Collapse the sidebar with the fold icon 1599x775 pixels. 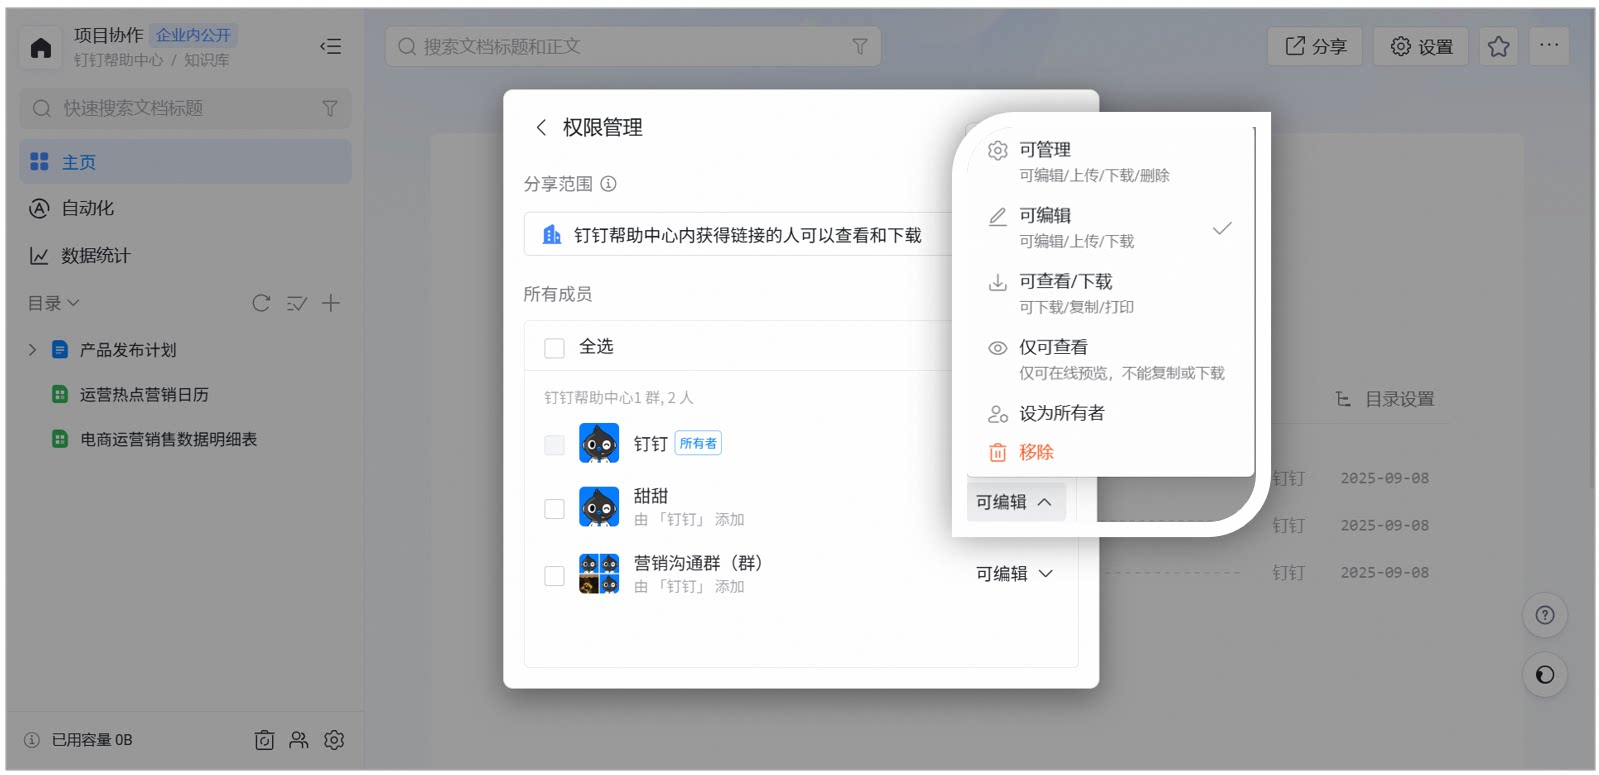tap(331, 46)
